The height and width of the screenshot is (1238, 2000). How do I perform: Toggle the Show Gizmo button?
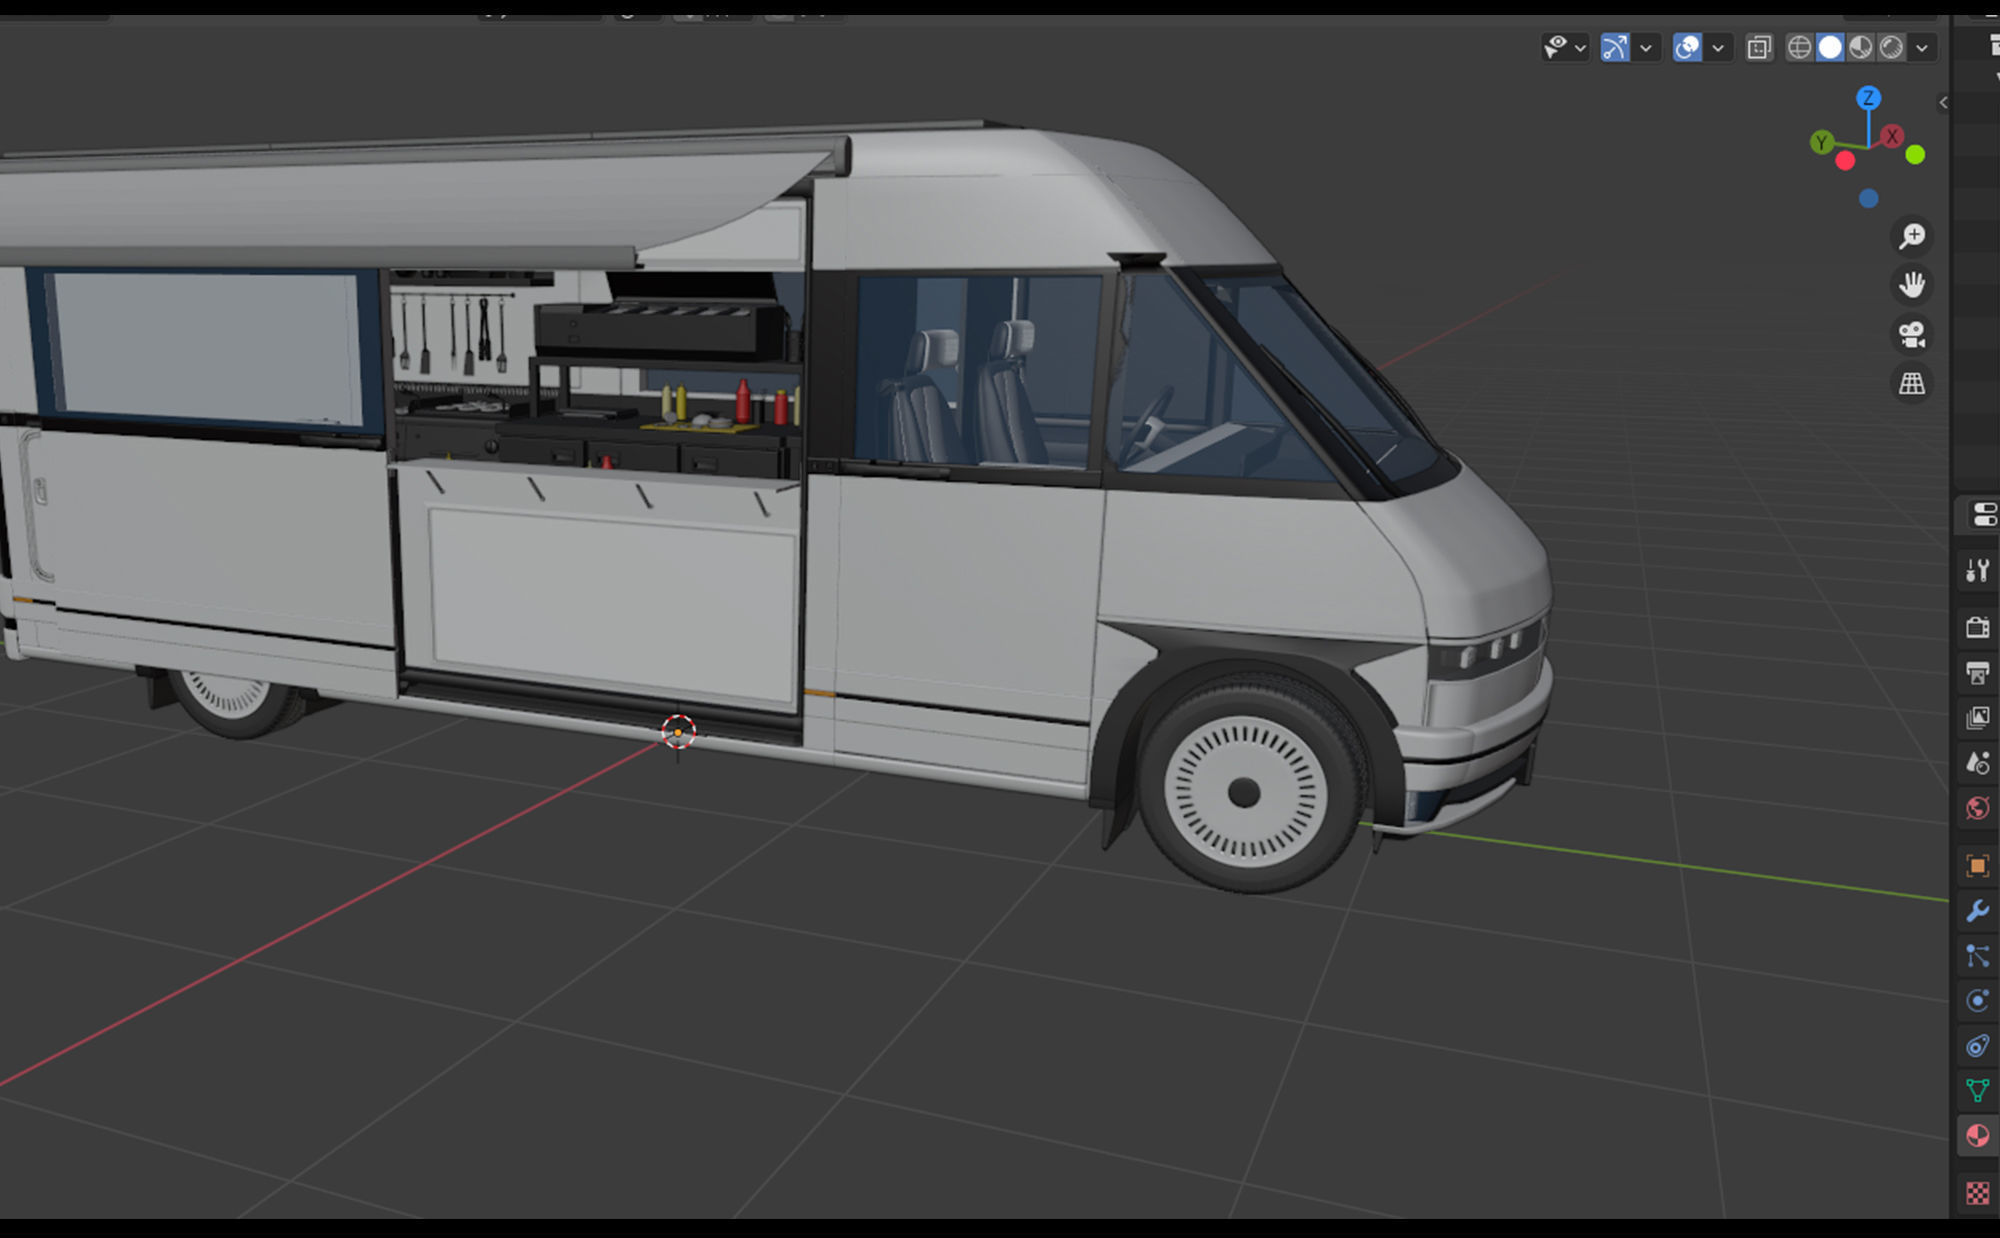click(1615, 47)
